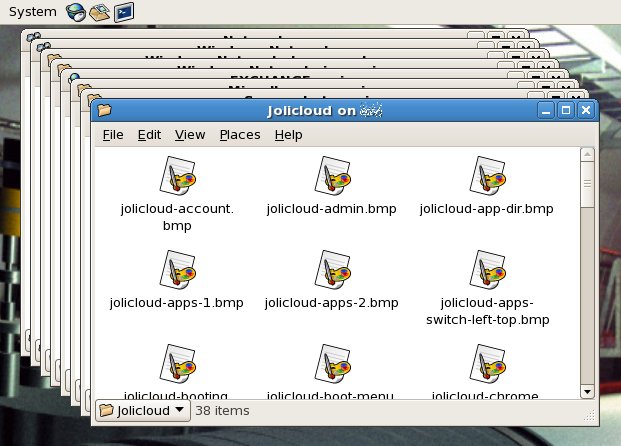Click the file name jolicloud-app-dir.bmp
621x446 pixels.
(x=486, y=209)
